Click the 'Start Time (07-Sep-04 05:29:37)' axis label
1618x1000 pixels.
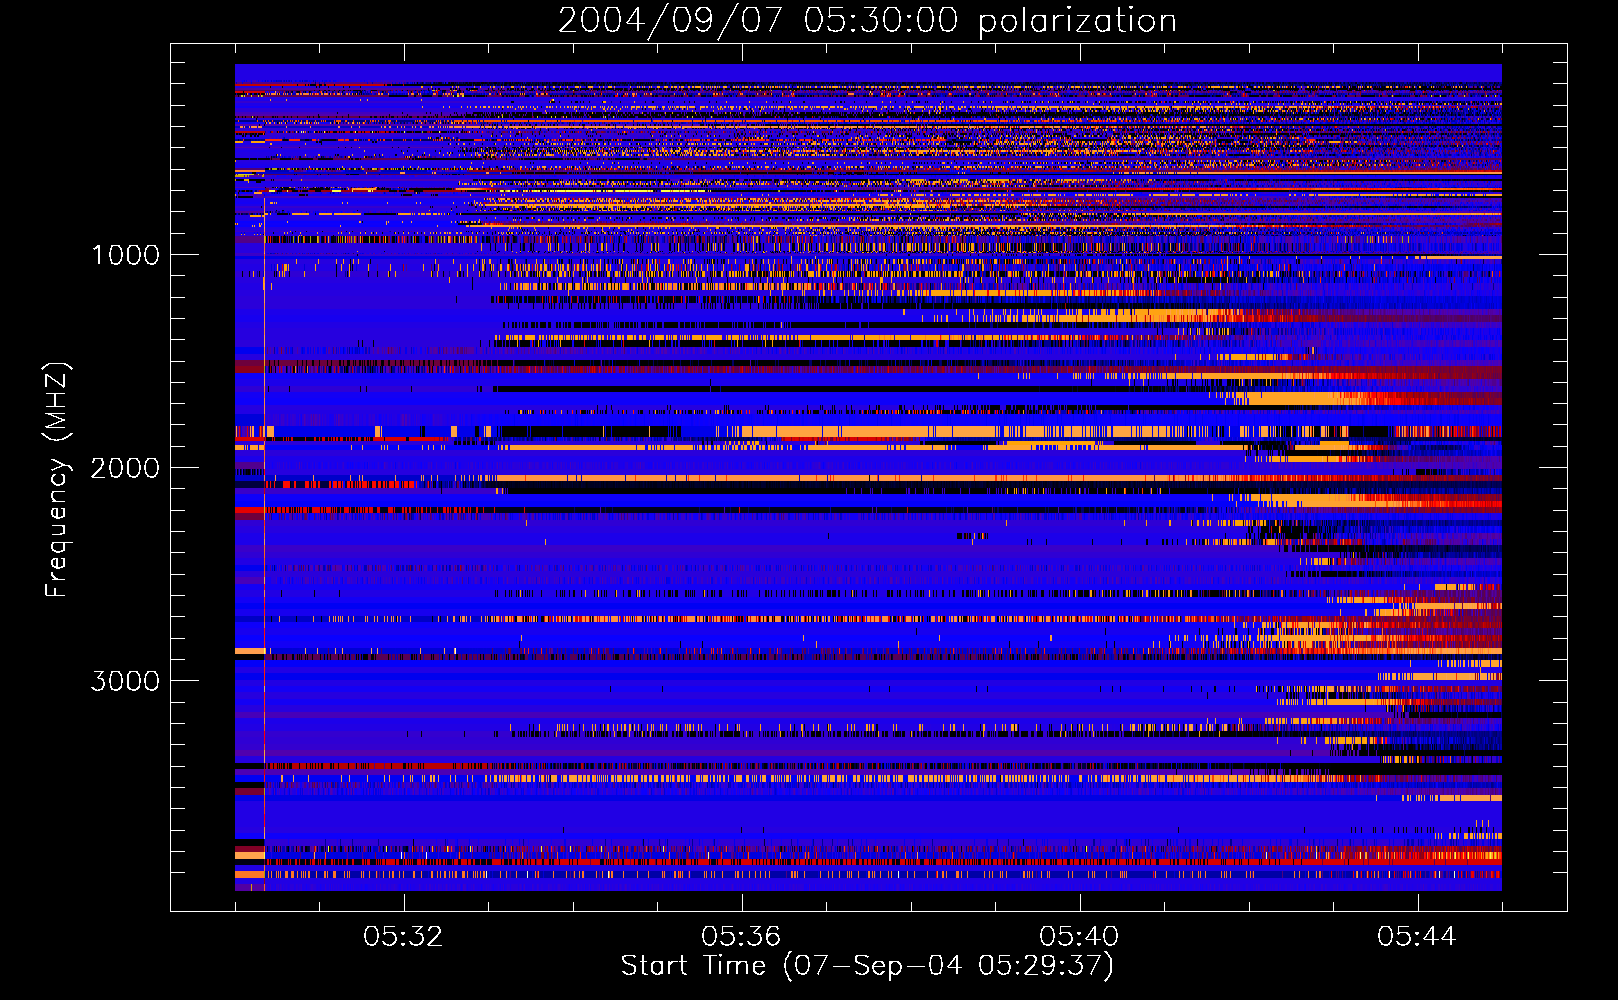pyautogui.click(x=867, y=966)
